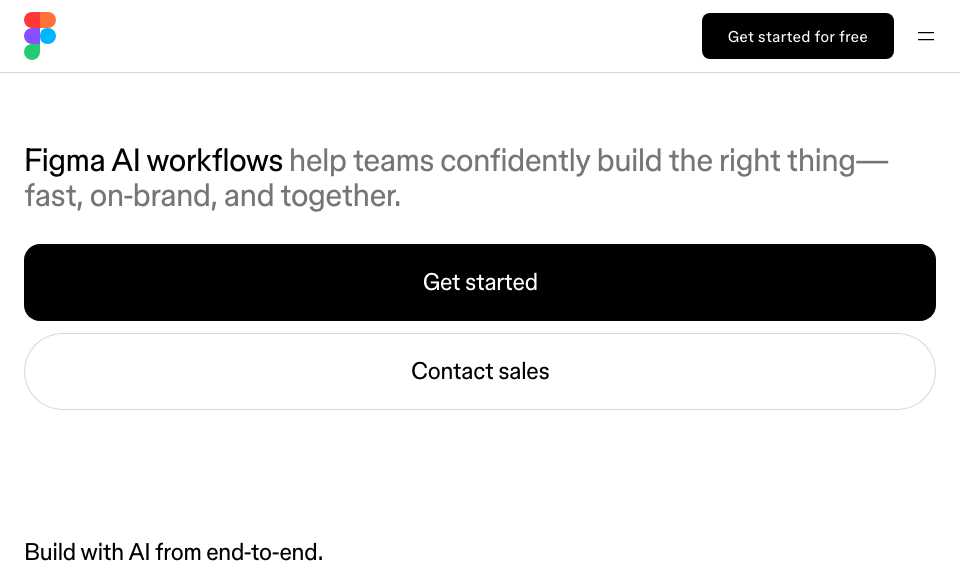Click the word "Figma" in the hero heading
This screenshot has width=960, height=570.
[65, 162]
